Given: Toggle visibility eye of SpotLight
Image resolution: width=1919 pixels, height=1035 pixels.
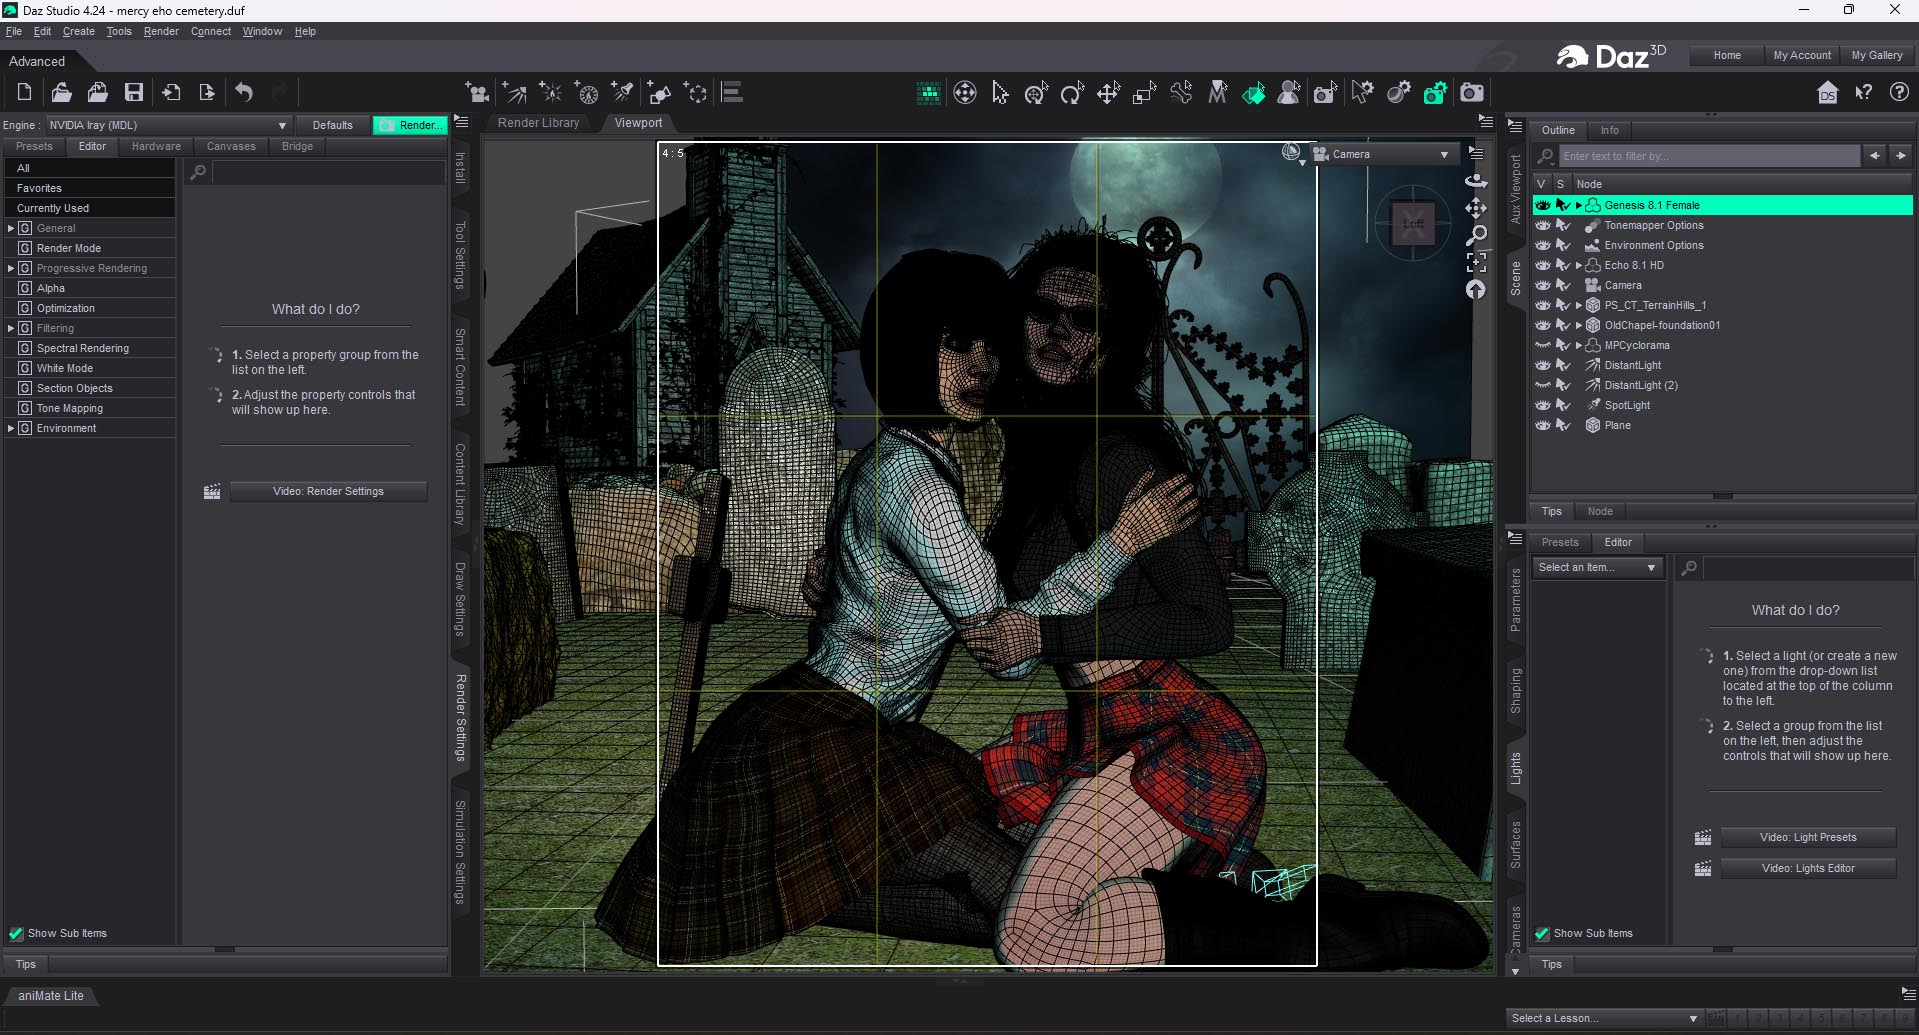Looking at the screenshot, I should 1543,405.
